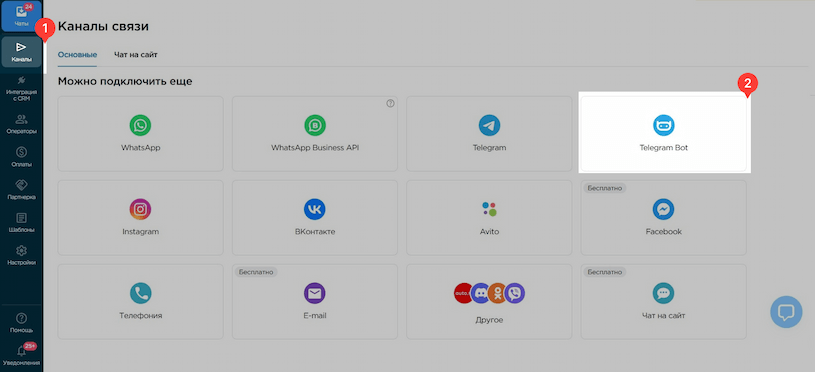Click the Другое grouped messenger icons
Screen dimensions: 815x372
pos(489,293)
